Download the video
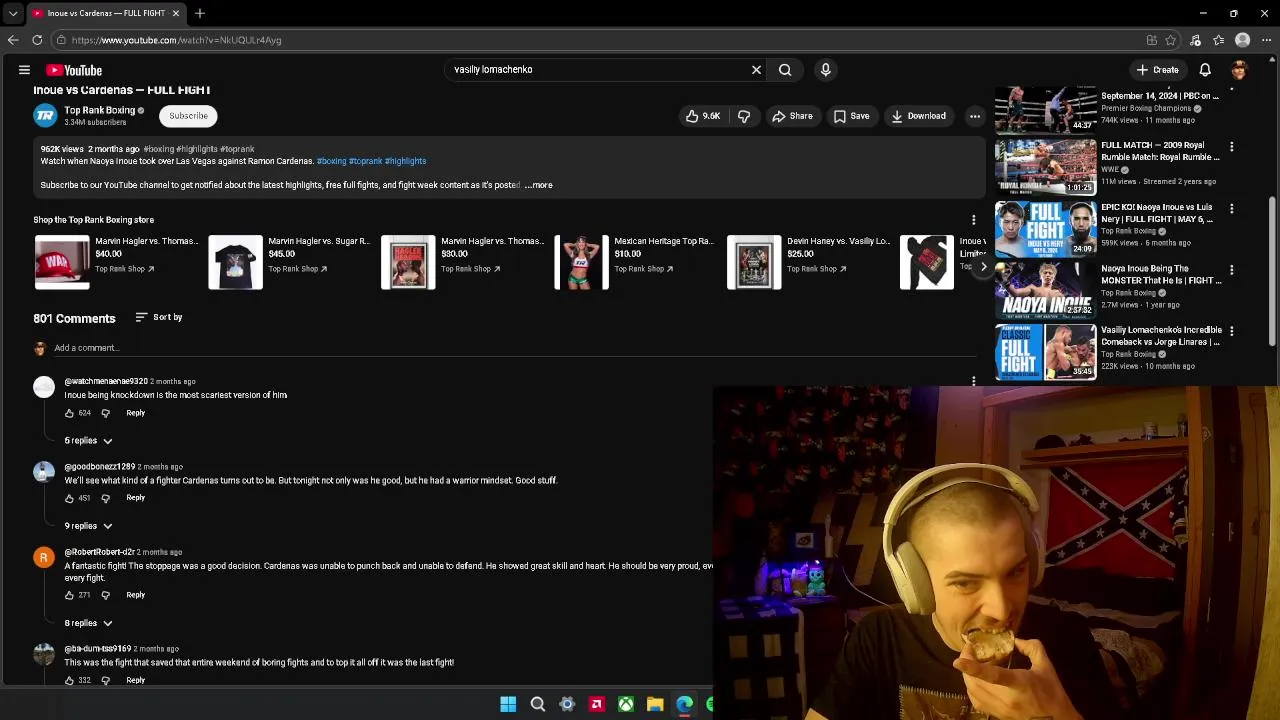This screenshot has width=1280, height=720. (918, 116)
